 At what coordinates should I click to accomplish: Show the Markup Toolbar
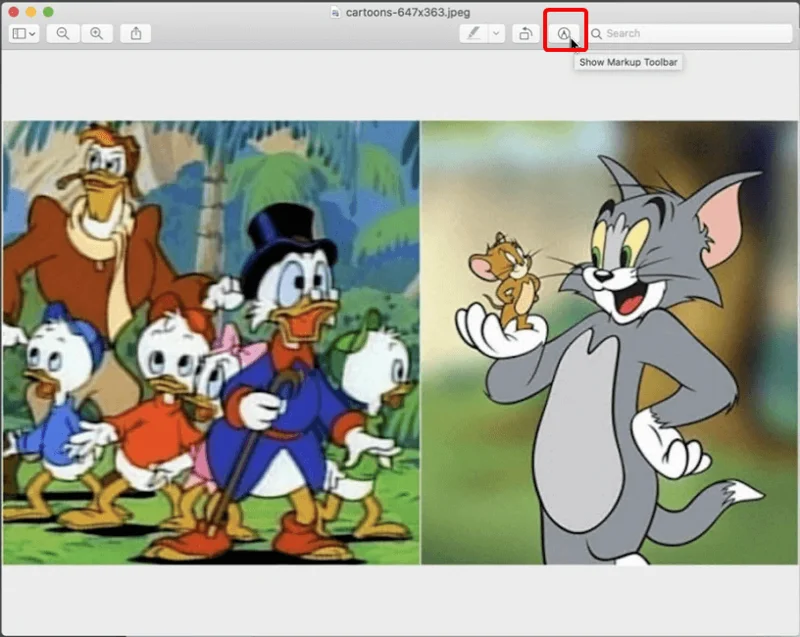pos(565,33)
